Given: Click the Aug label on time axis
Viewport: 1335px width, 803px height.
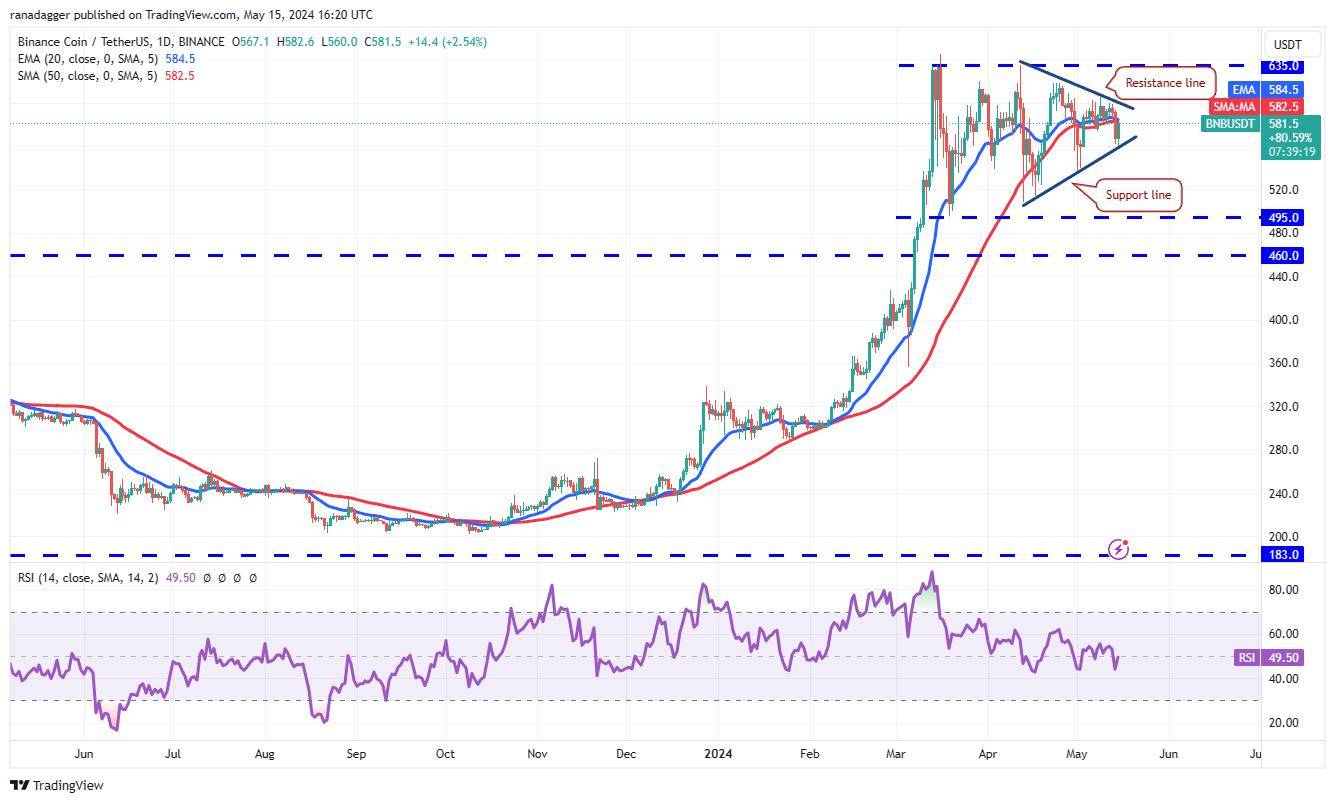Looking at the screenshot, I should (265, 754).
